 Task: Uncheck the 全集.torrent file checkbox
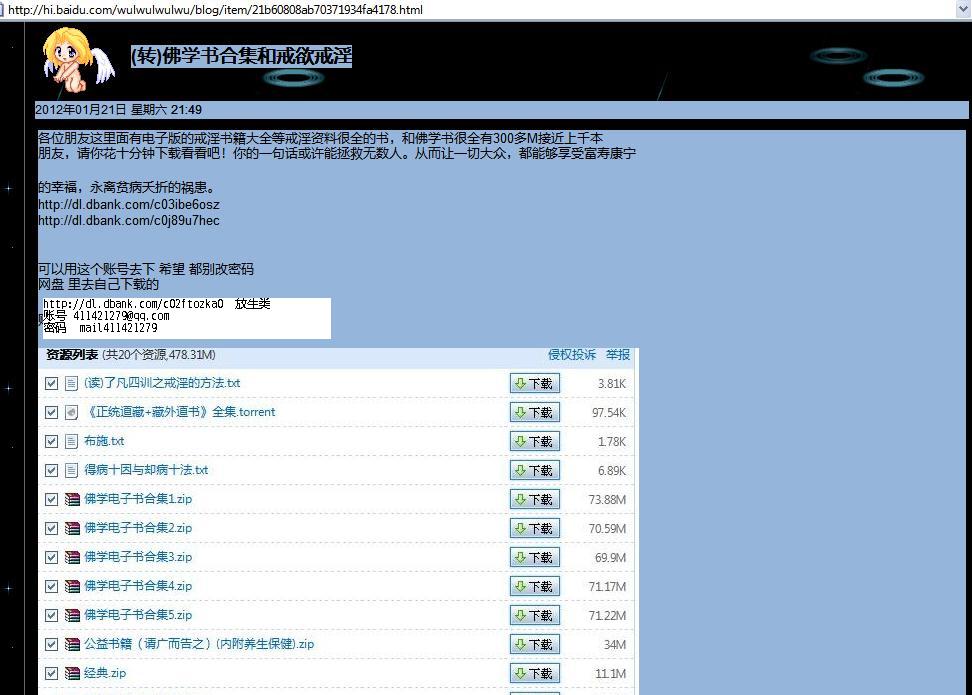point(52,412)
